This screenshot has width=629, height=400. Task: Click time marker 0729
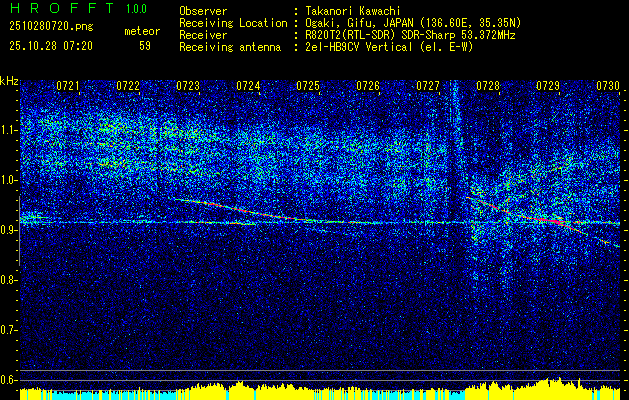tap(548, 86)
